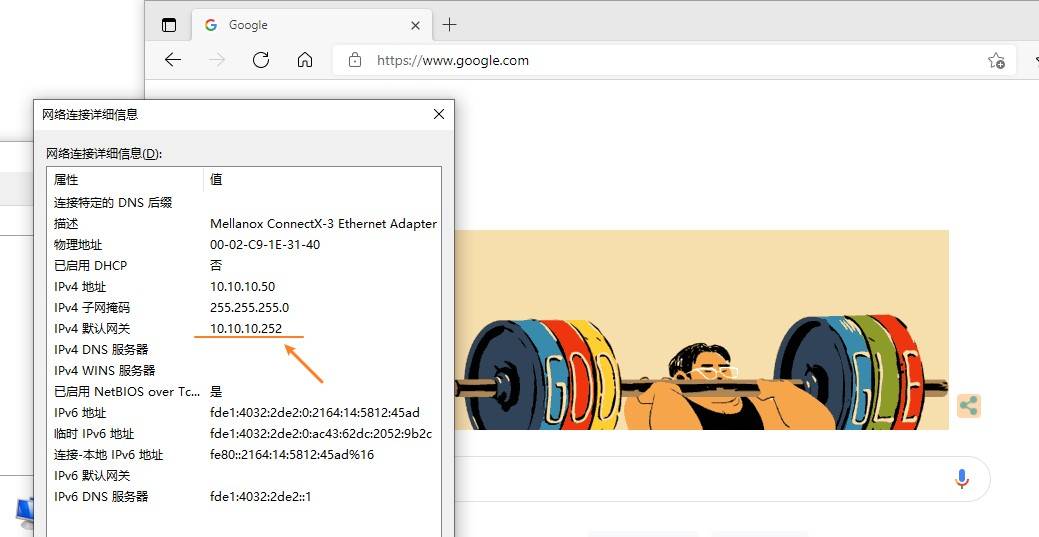Start voice search with microphone
This screenshot has width=1039, height=537.
pos(962,479)
